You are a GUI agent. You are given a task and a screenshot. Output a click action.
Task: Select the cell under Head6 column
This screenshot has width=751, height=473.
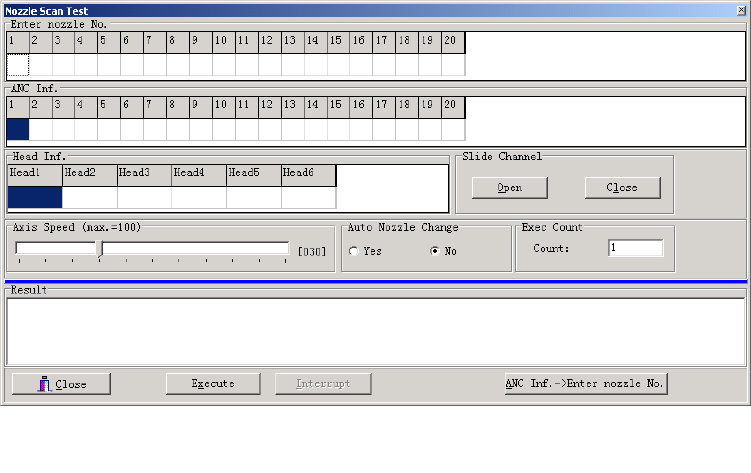pyautogui.click(x=308, y=197)
